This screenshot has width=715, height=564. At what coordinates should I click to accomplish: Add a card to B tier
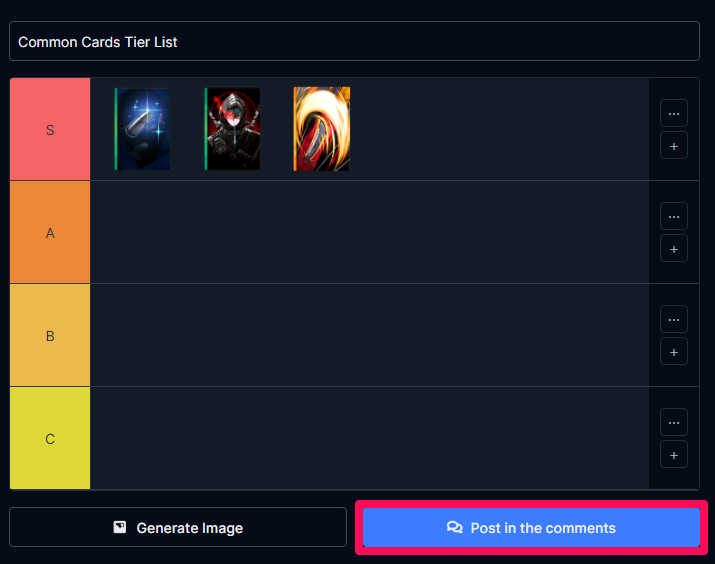[x=674, y=352]
